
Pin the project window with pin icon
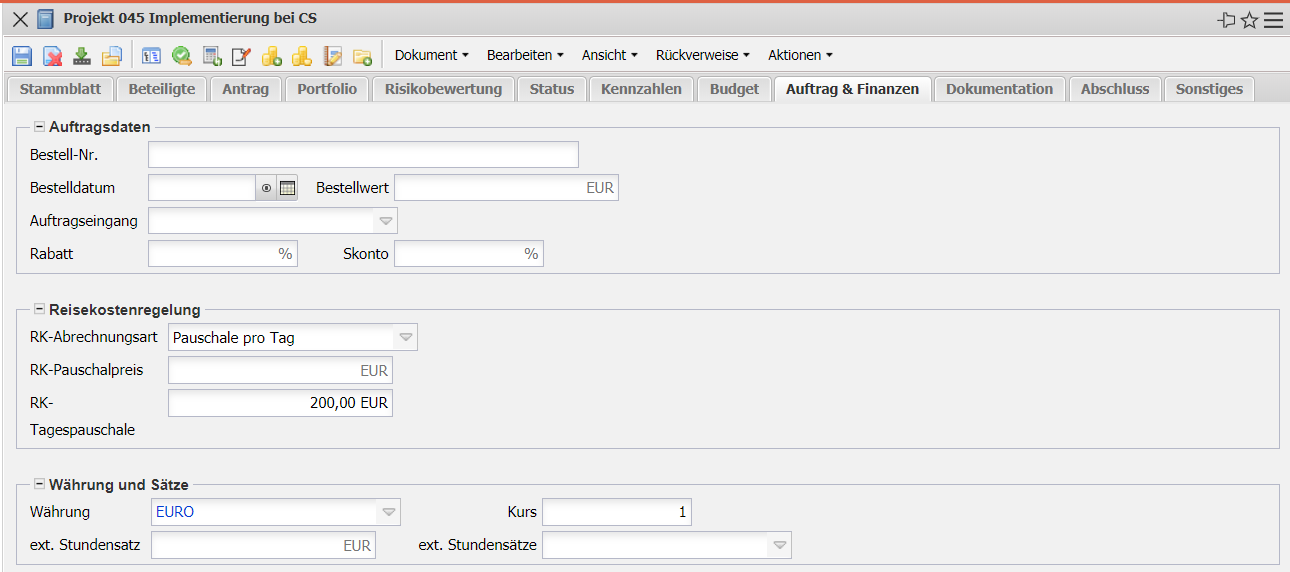(x=1226, y=20)
